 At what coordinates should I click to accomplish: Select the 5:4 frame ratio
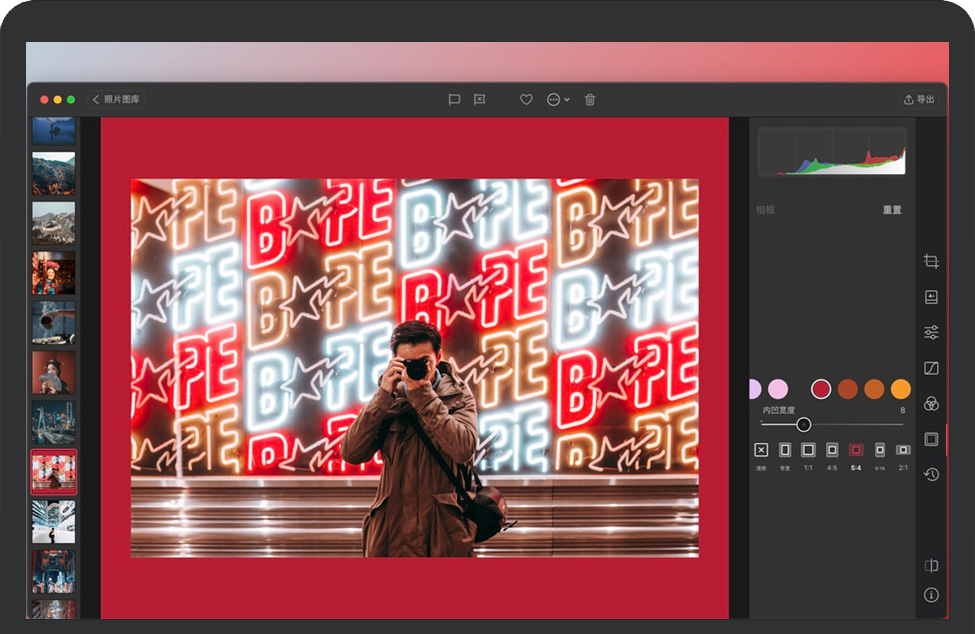click(x=856, y=451)
